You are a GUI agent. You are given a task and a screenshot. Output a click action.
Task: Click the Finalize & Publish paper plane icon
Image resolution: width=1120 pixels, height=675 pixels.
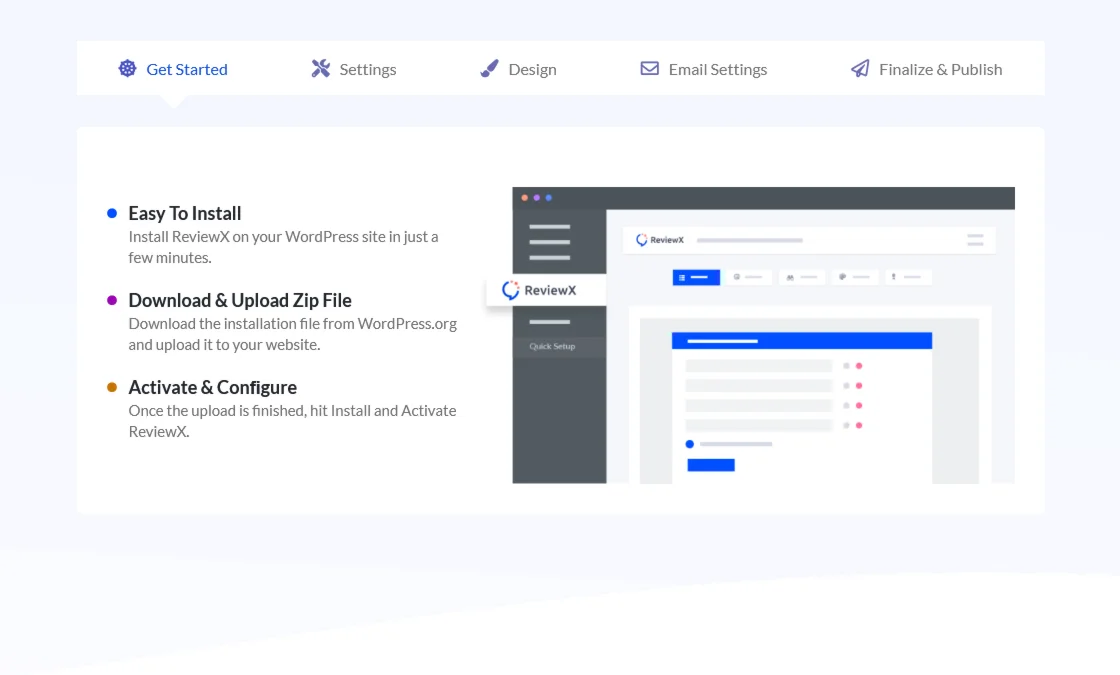(859, 68)
